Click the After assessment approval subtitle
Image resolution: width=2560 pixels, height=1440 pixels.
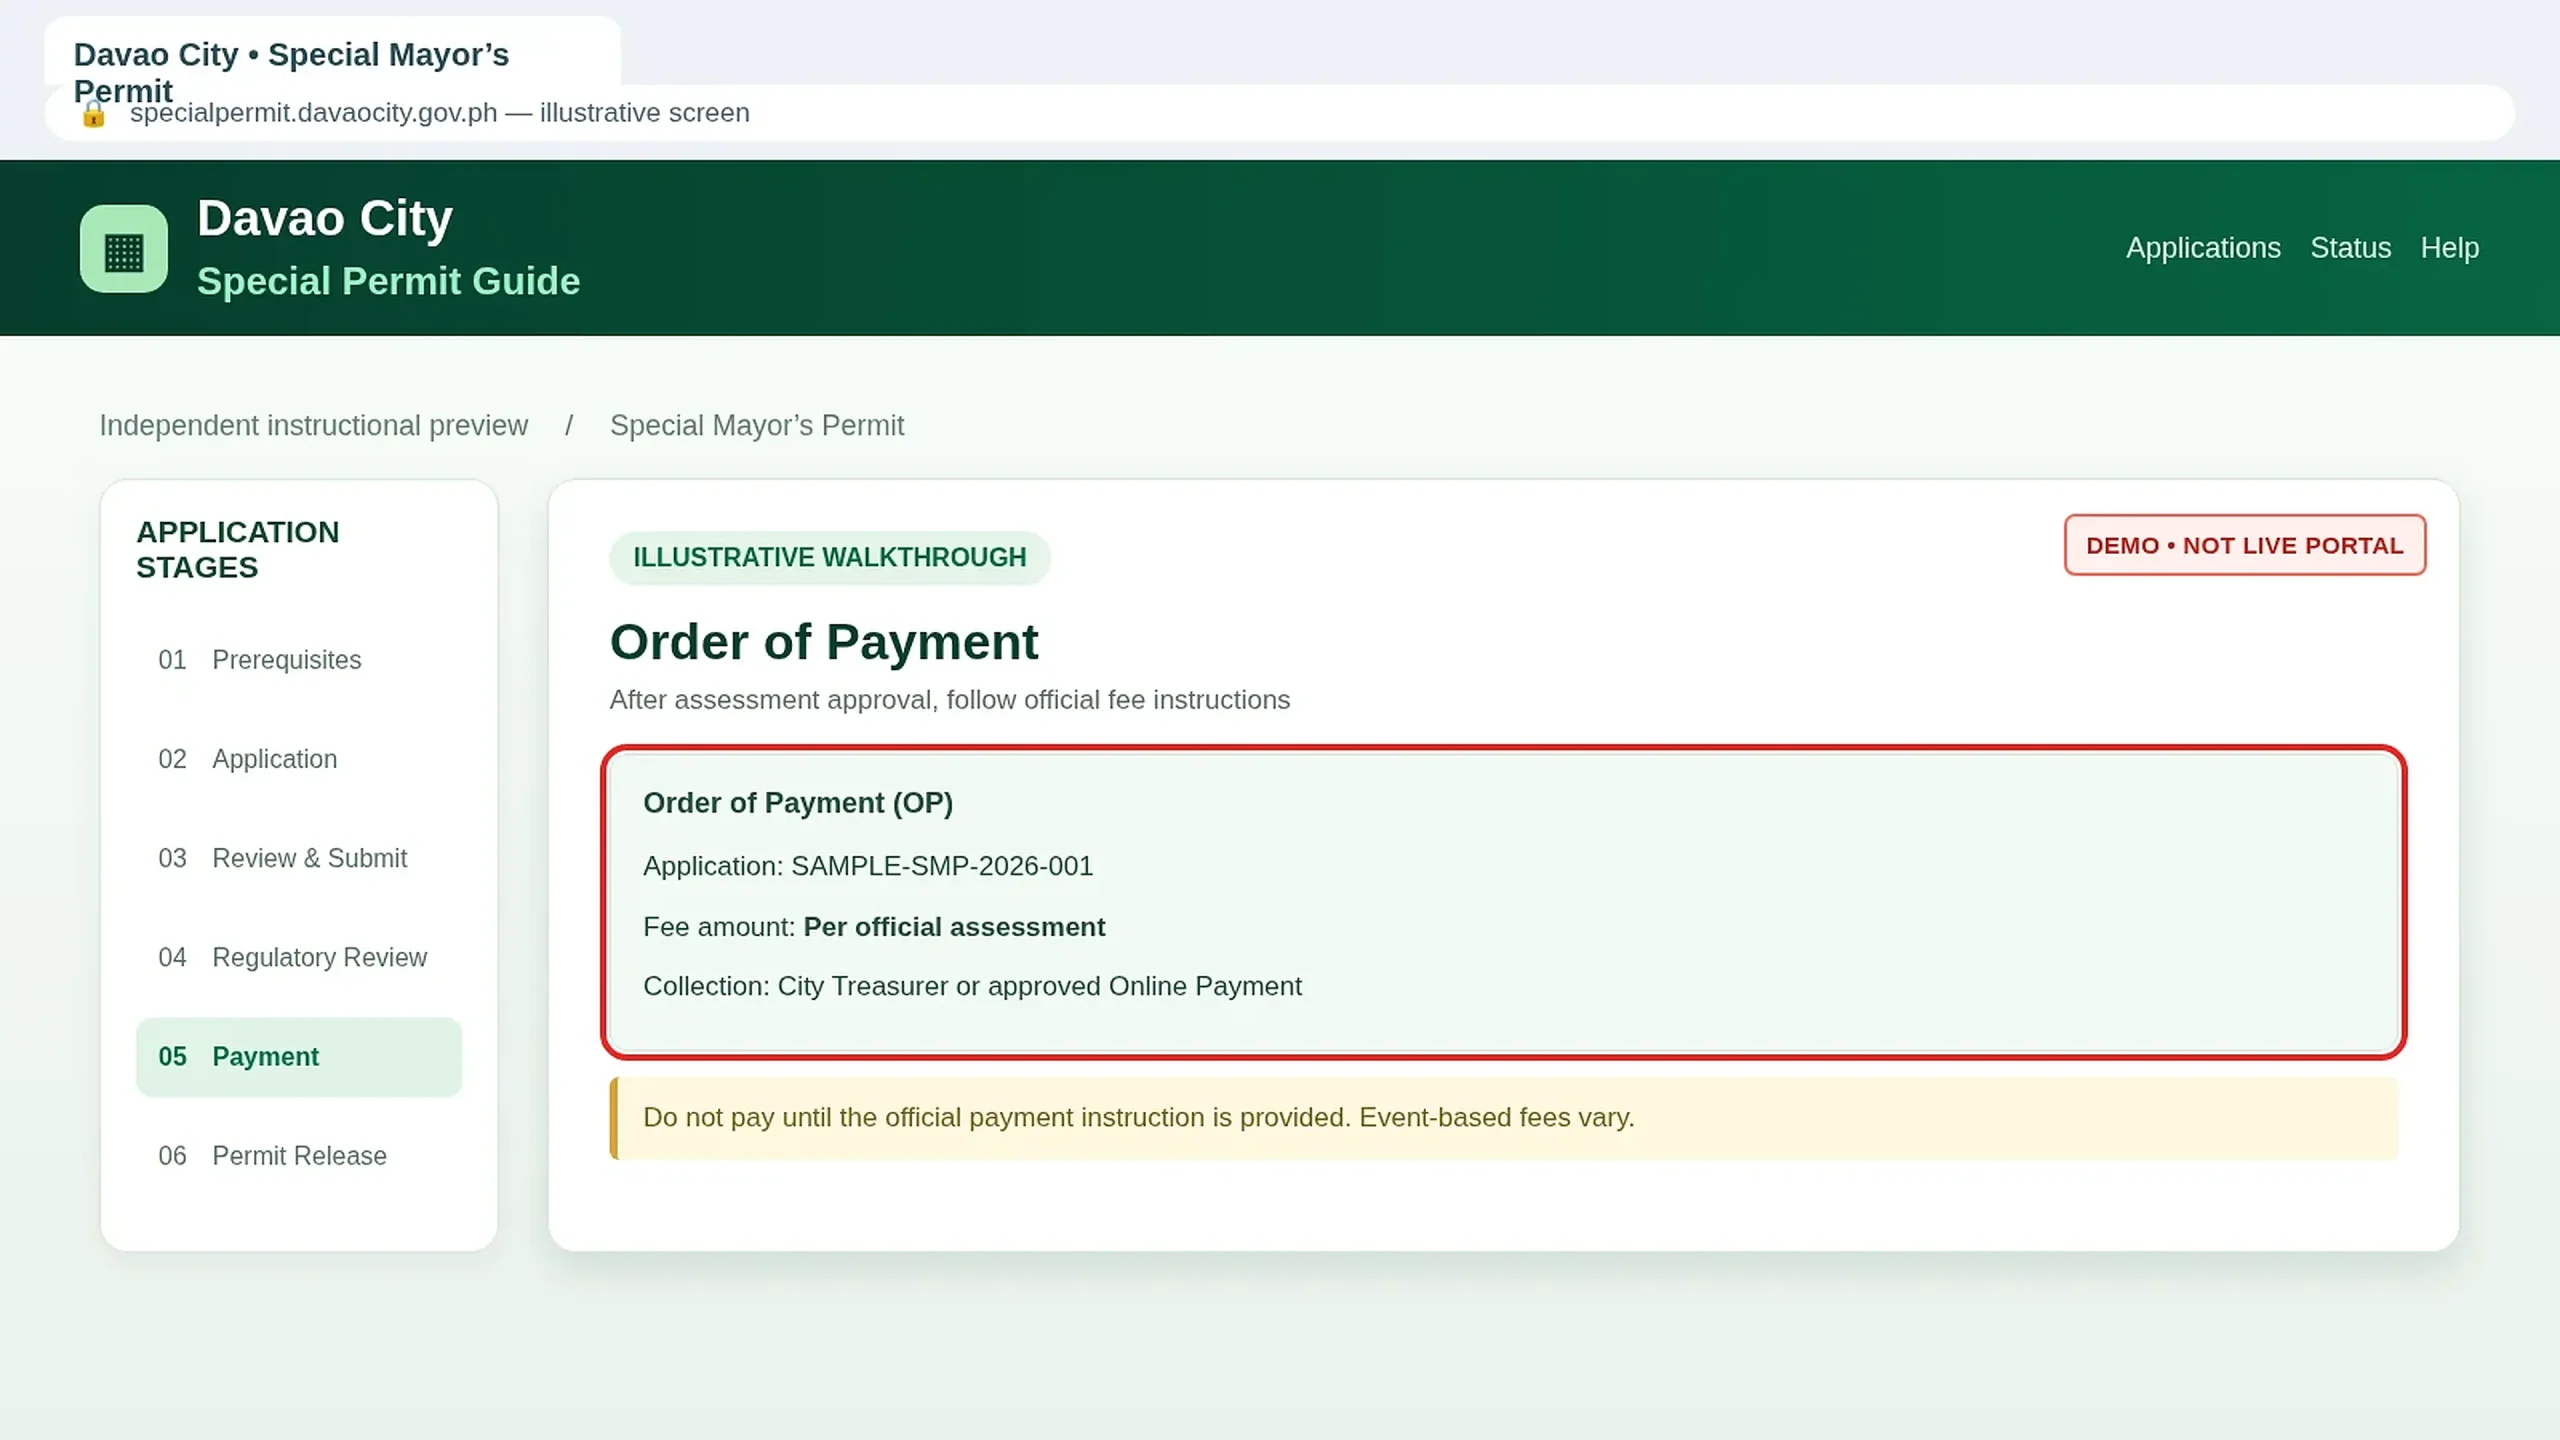coord(950,700)
